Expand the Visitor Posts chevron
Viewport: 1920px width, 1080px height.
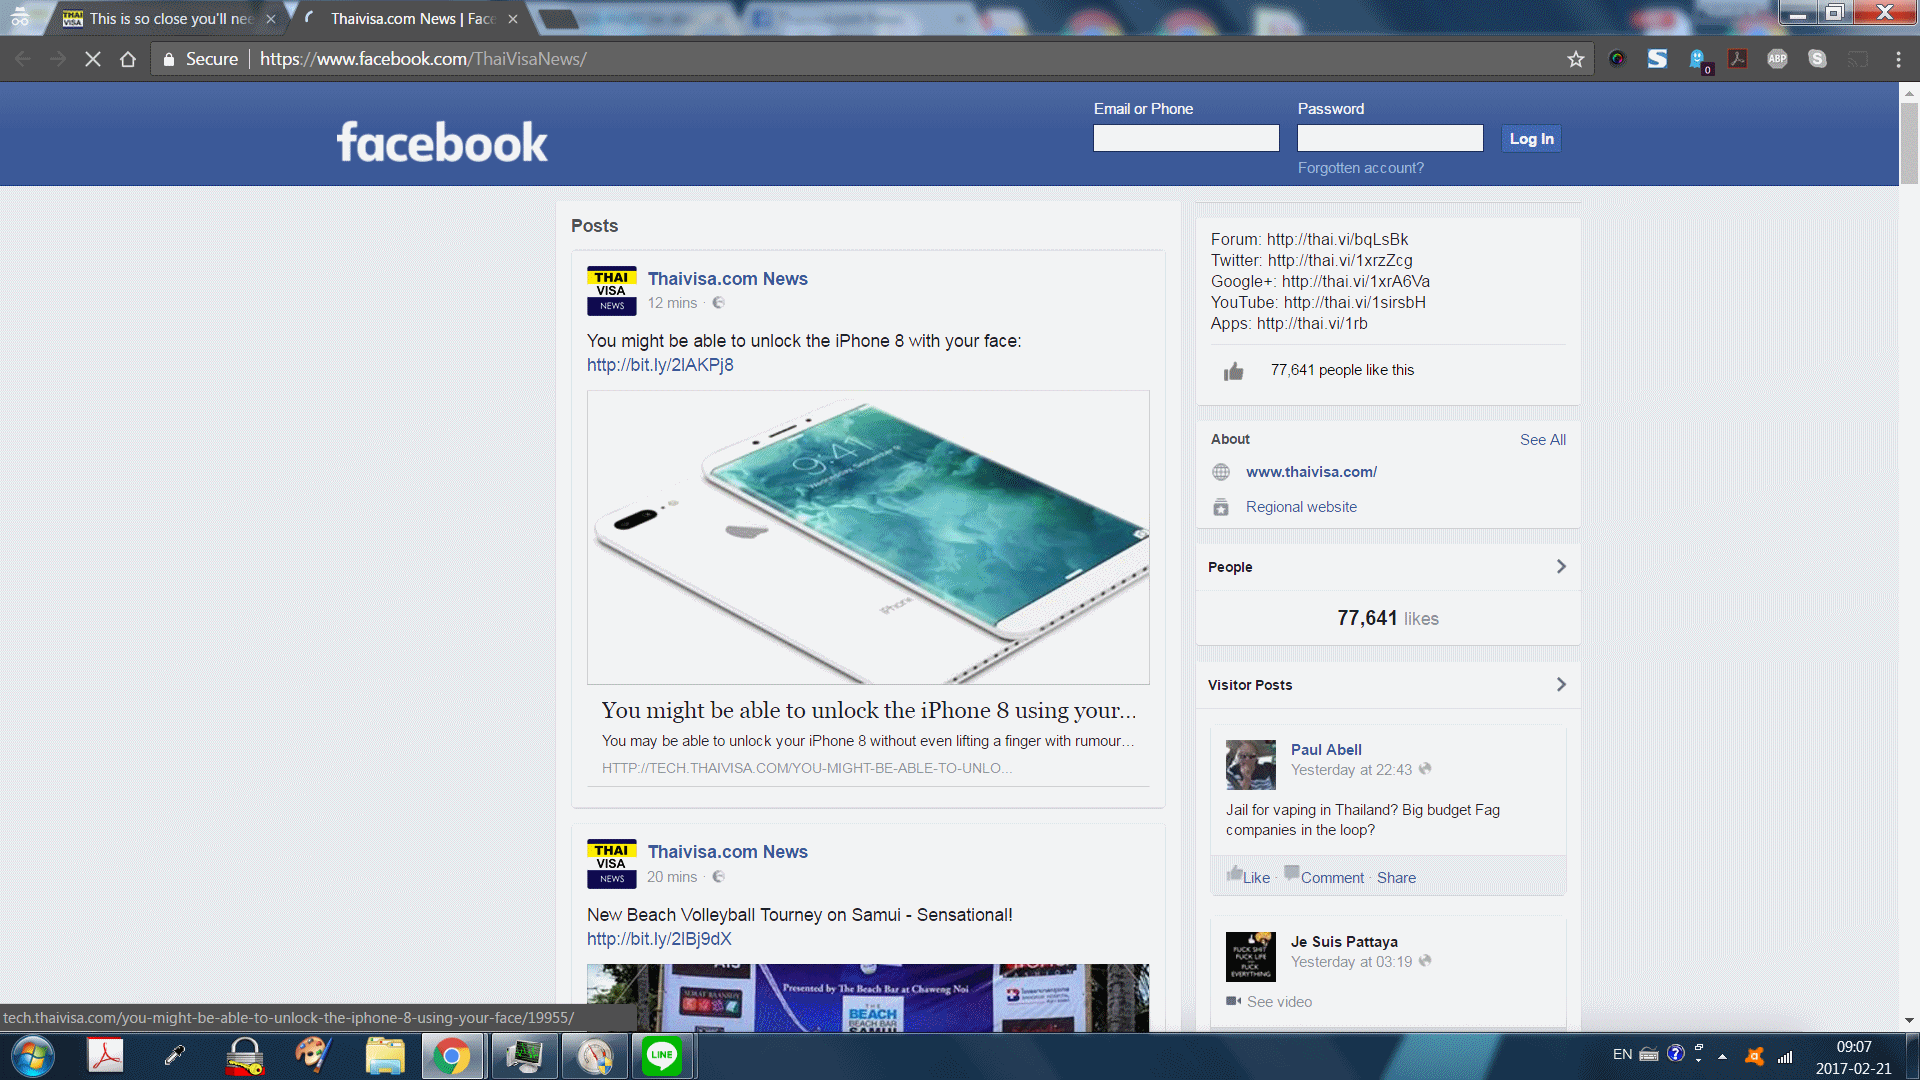pos(1561,685)
